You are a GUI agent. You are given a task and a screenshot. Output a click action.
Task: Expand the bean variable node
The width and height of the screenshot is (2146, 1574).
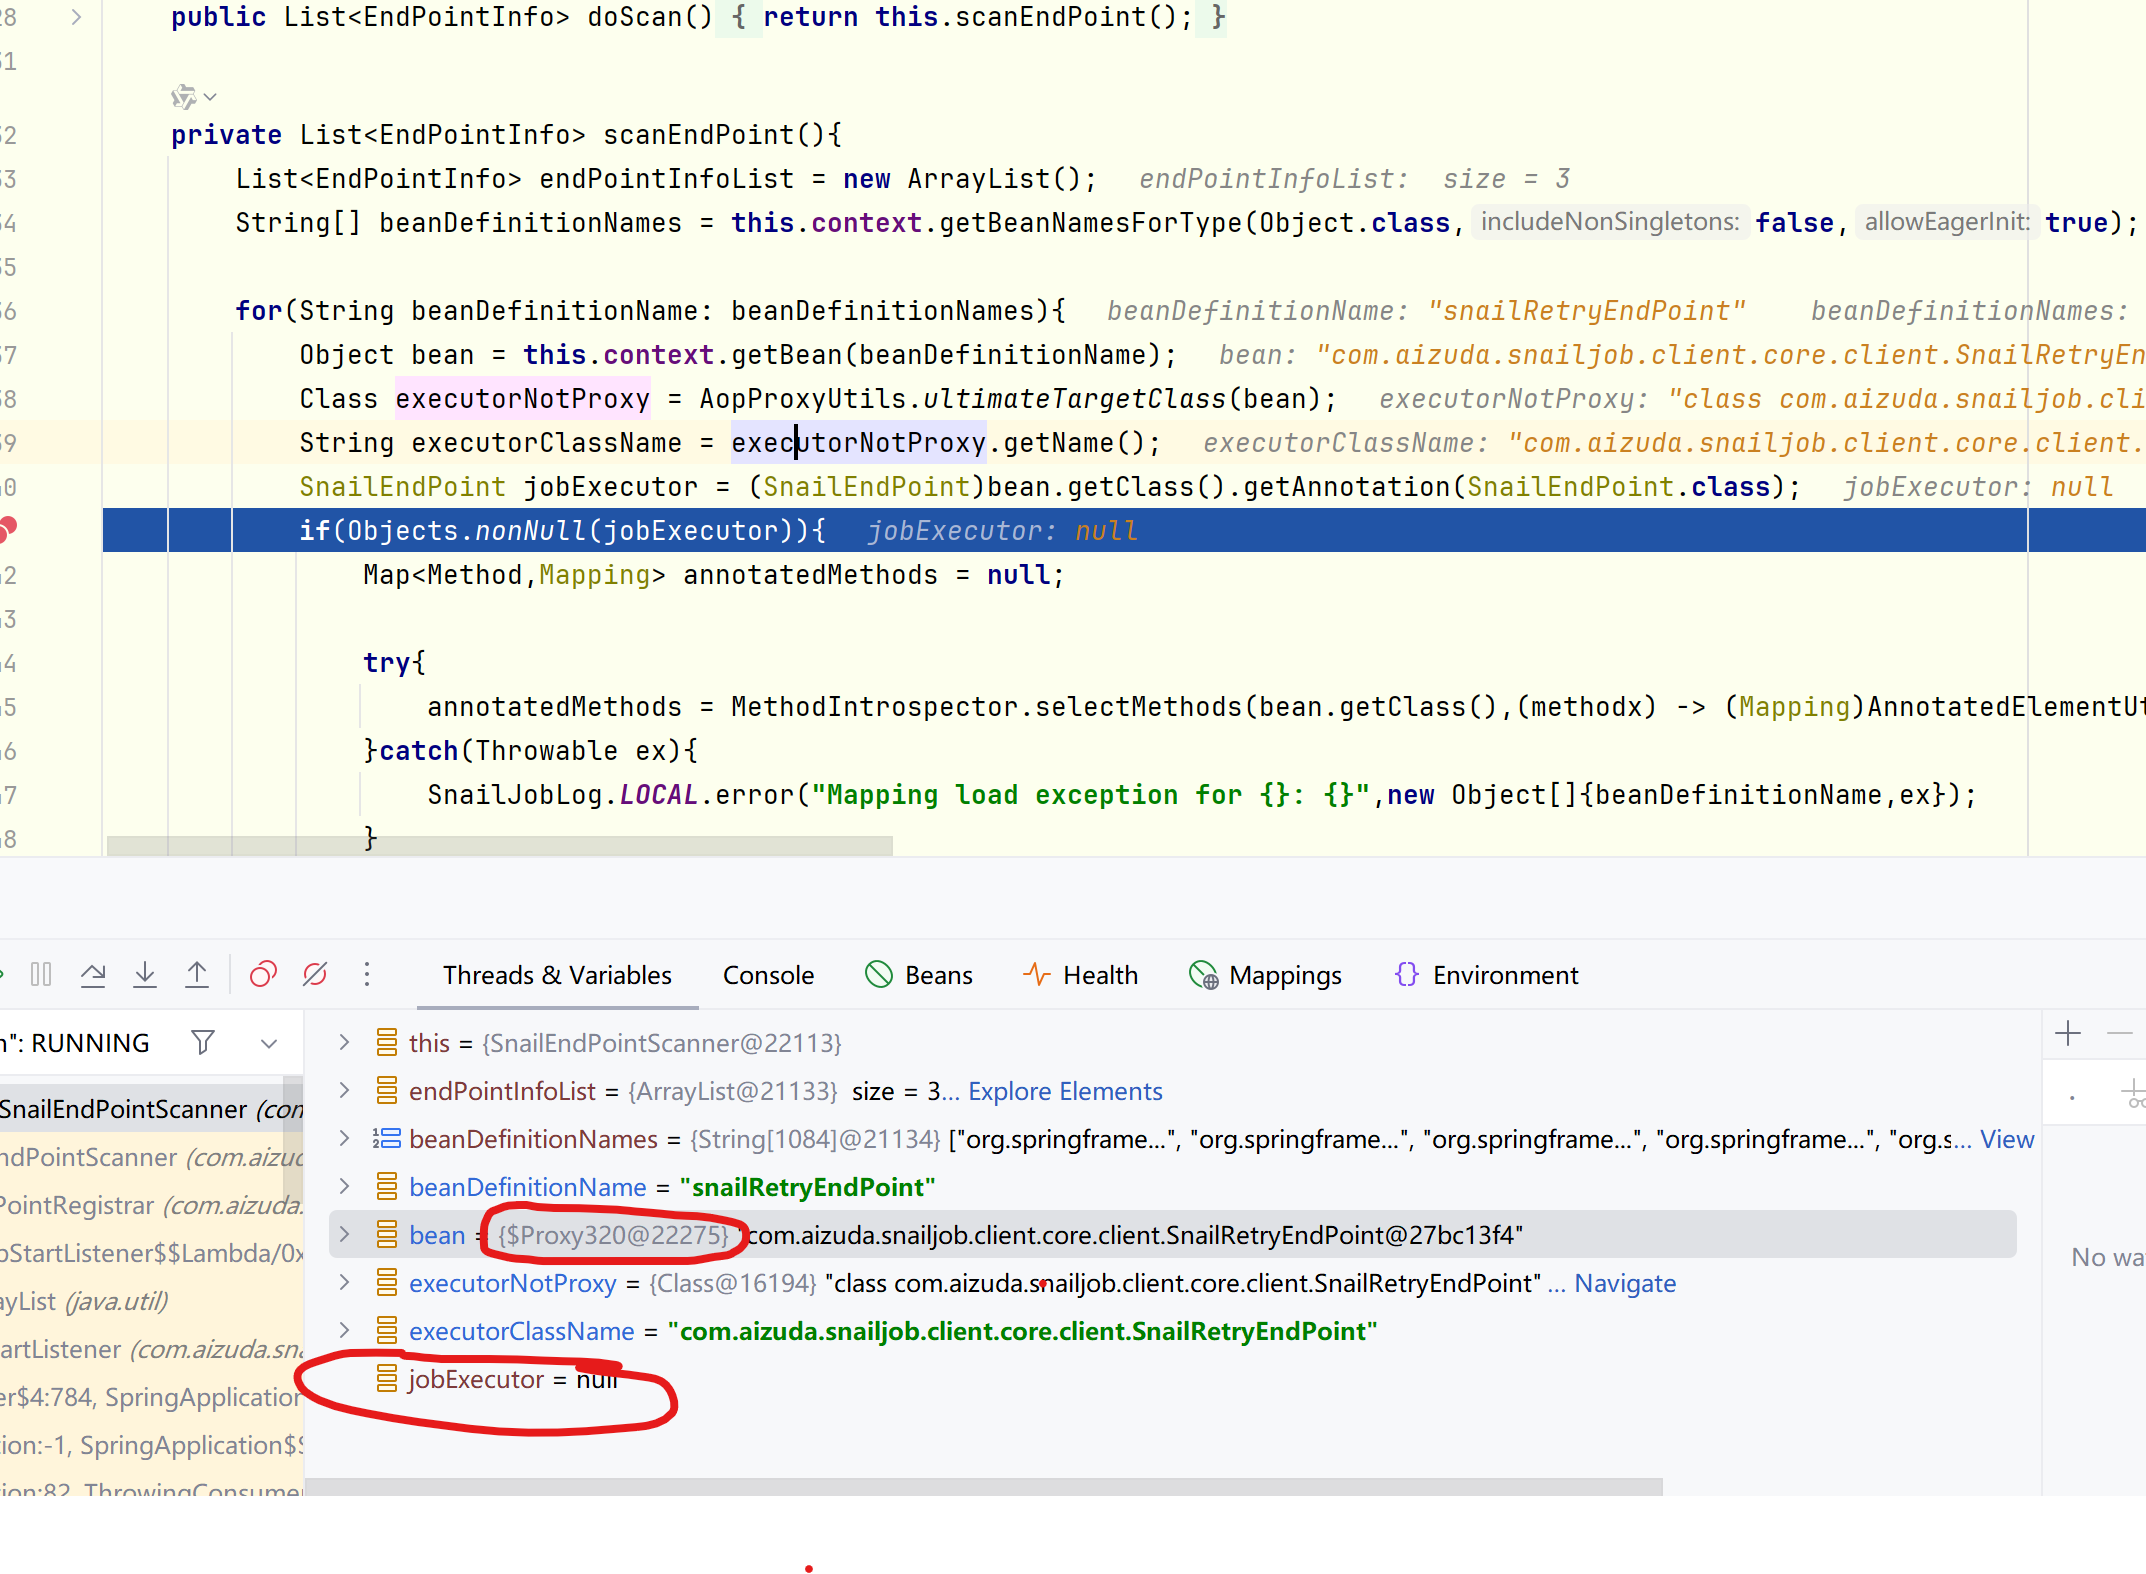(x=344, y=1234)
